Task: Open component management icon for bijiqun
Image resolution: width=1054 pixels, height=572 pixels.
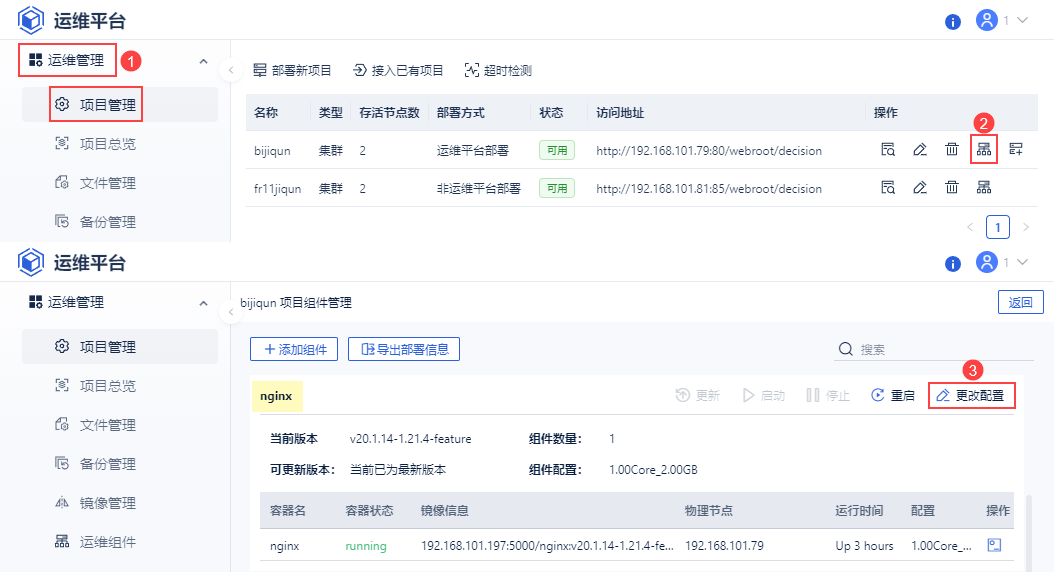Action: tap(984, 149)
